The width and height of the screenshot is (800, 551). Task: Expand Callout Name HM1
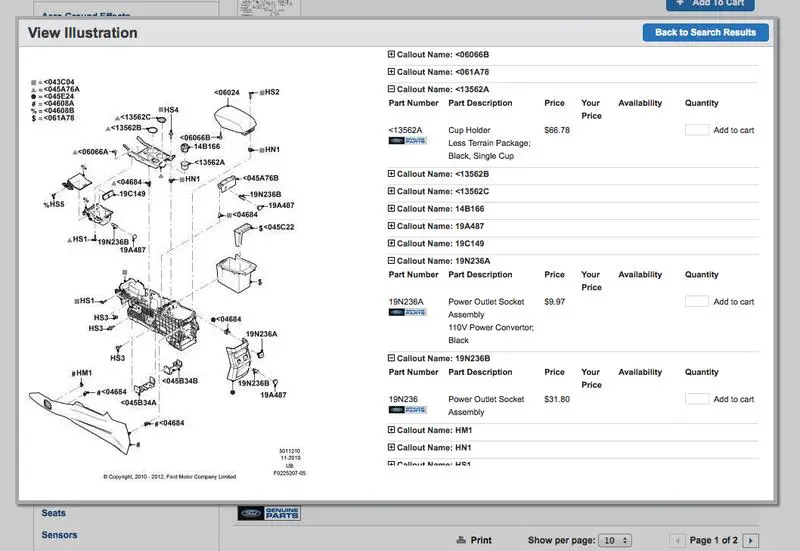tap(391, 430)
